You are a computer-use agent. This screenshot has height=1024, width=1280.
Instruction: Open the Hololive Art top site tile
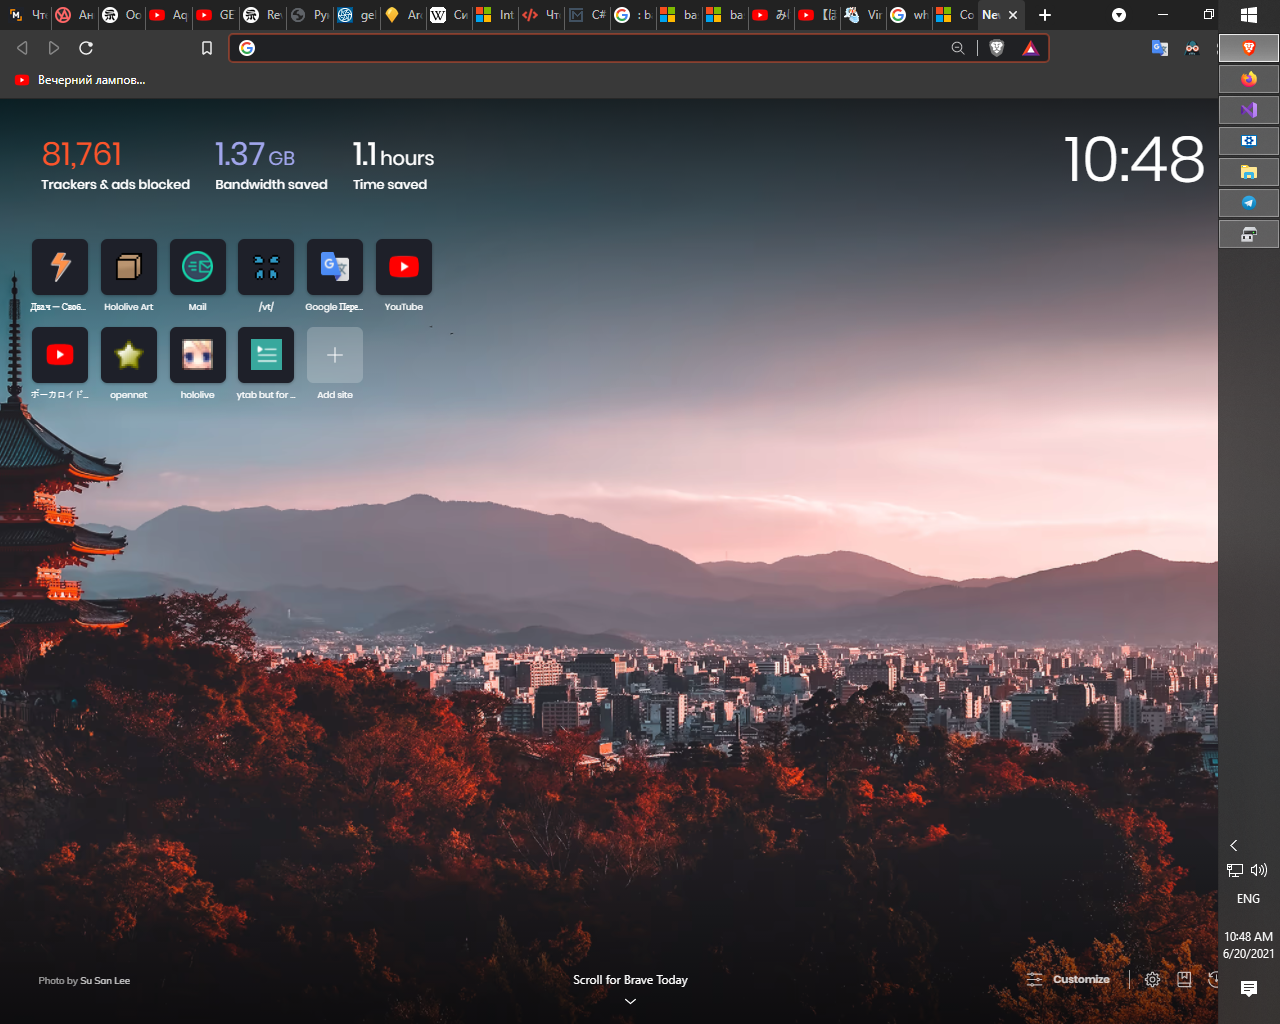tap(129, 267)
